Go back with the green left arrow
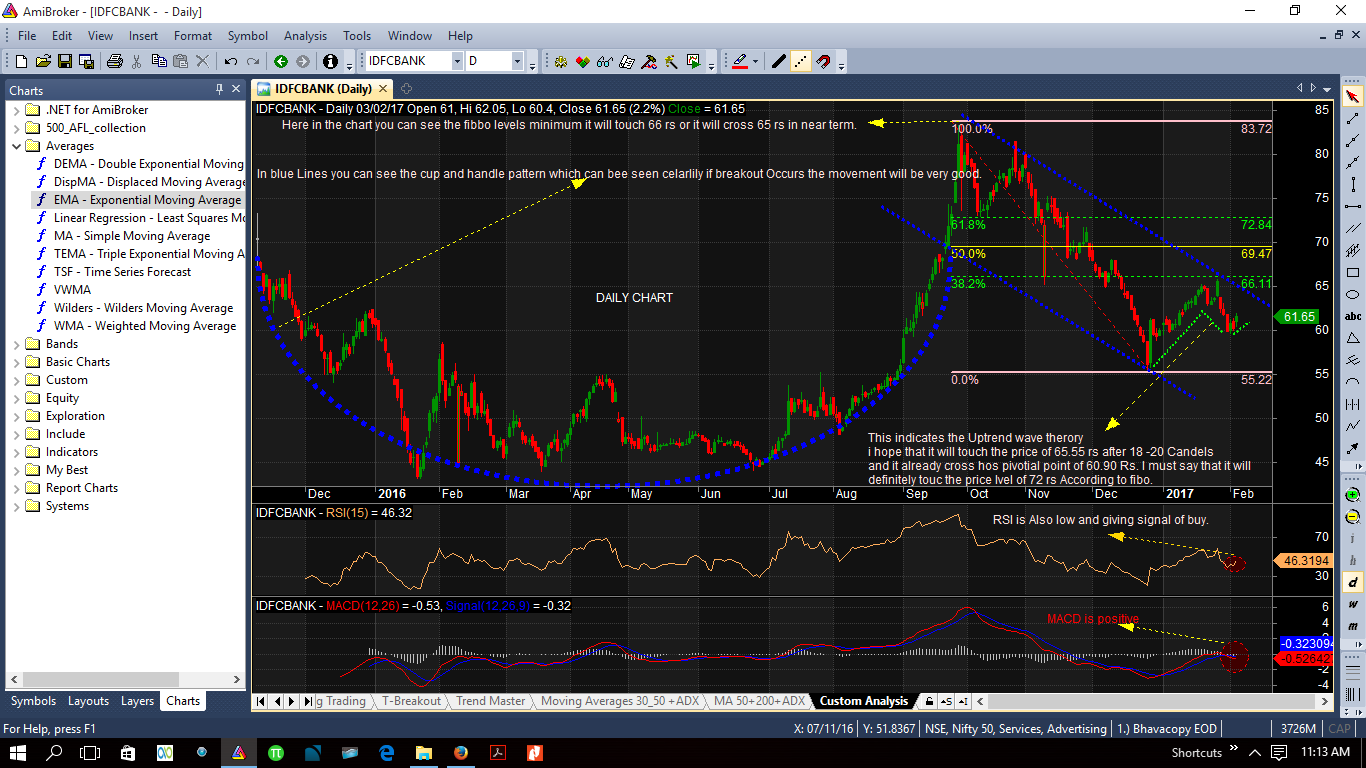The height and width of the screenshot is (768, 1366). coord(281,61)
